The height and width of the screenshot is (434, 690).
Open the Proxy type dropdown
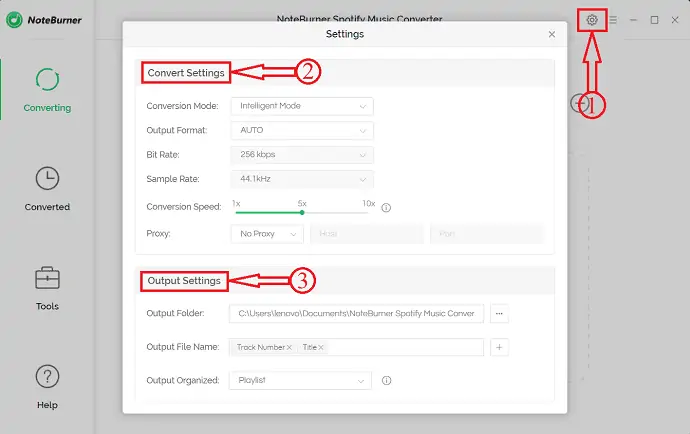coord(267,234)
